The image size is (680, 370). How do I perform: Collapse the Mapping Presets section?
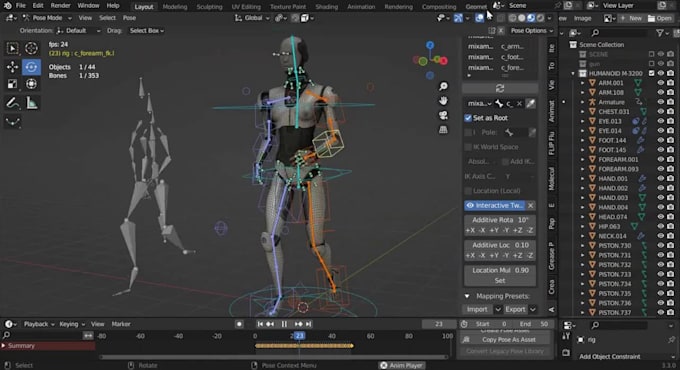[x=467, y=296]
